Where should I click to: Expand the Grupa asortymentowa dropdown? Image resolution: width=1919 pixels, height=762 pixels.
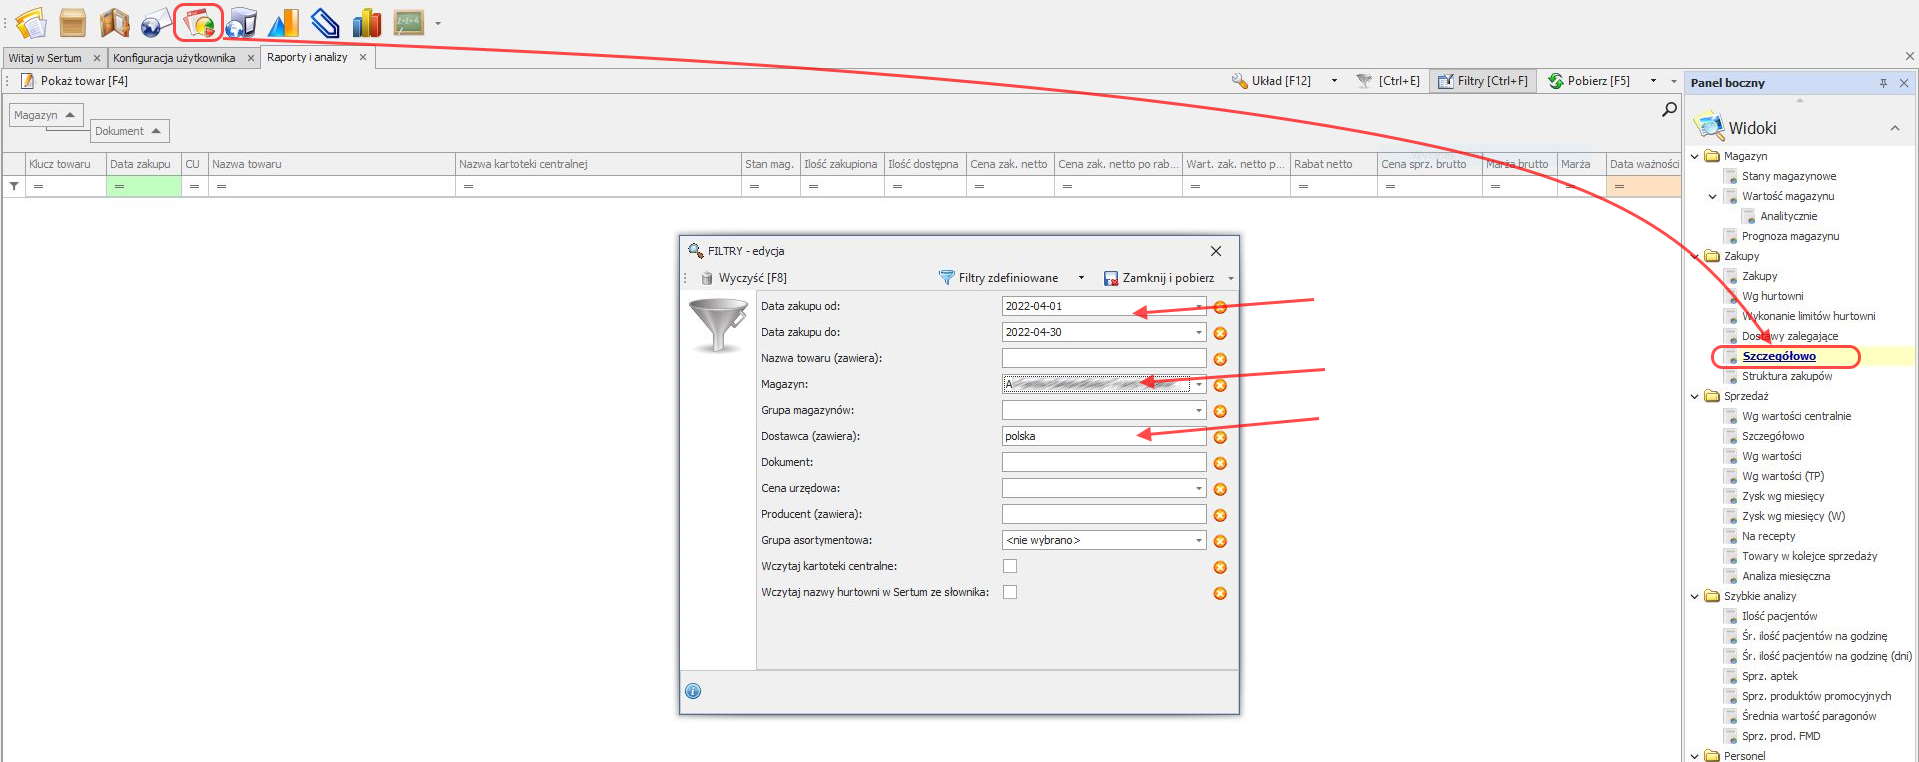click(x=1198, y=540)
